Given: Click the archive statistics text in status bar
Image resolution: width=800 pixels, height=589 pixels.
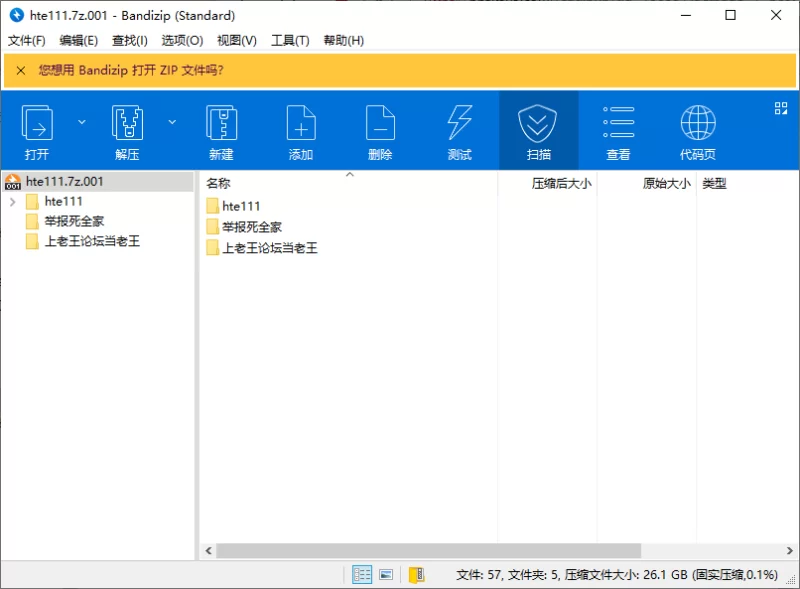Looking at the screenshot, I should 617,575.
